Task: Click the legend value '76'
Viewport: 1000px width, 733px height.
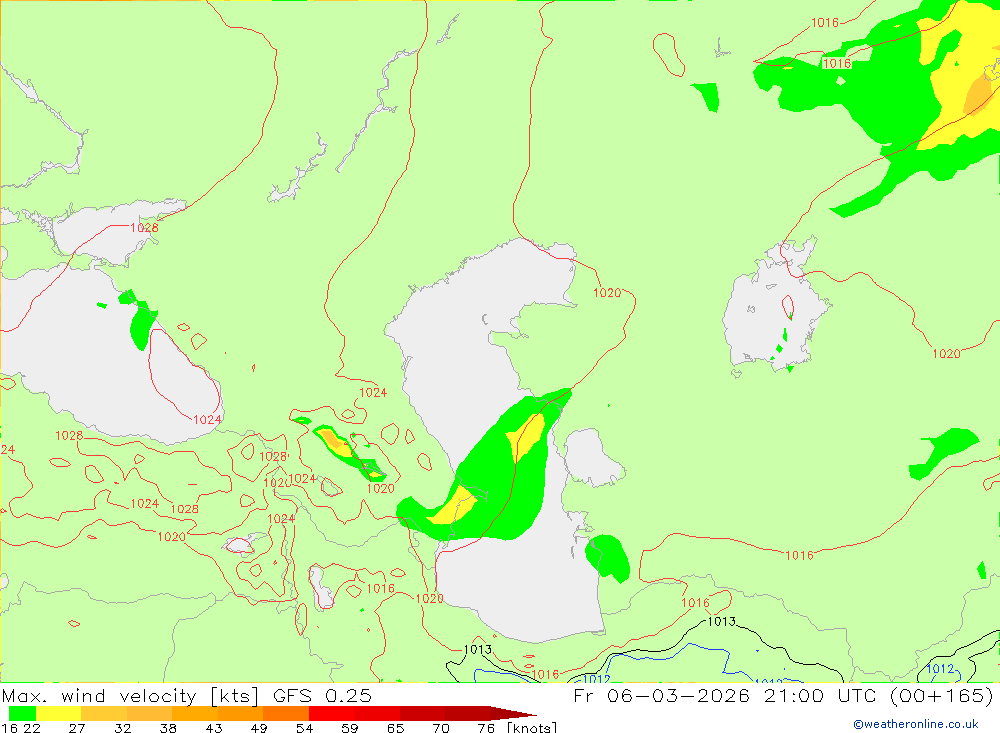Action: click(486, 727)
